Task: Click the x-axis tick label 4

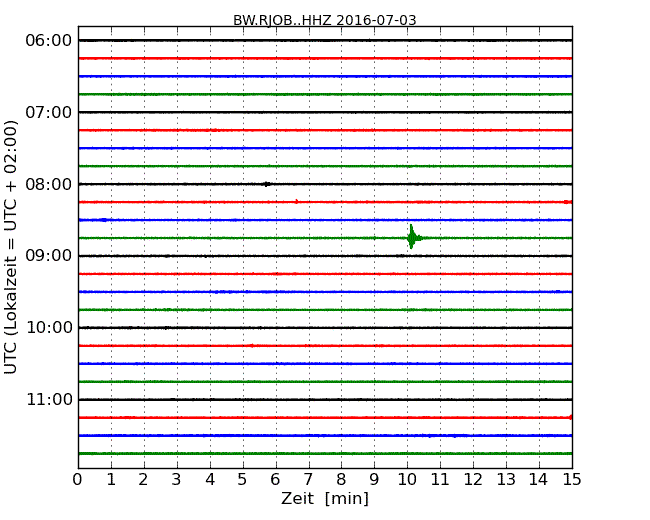Action: click(x=210, y=480)
